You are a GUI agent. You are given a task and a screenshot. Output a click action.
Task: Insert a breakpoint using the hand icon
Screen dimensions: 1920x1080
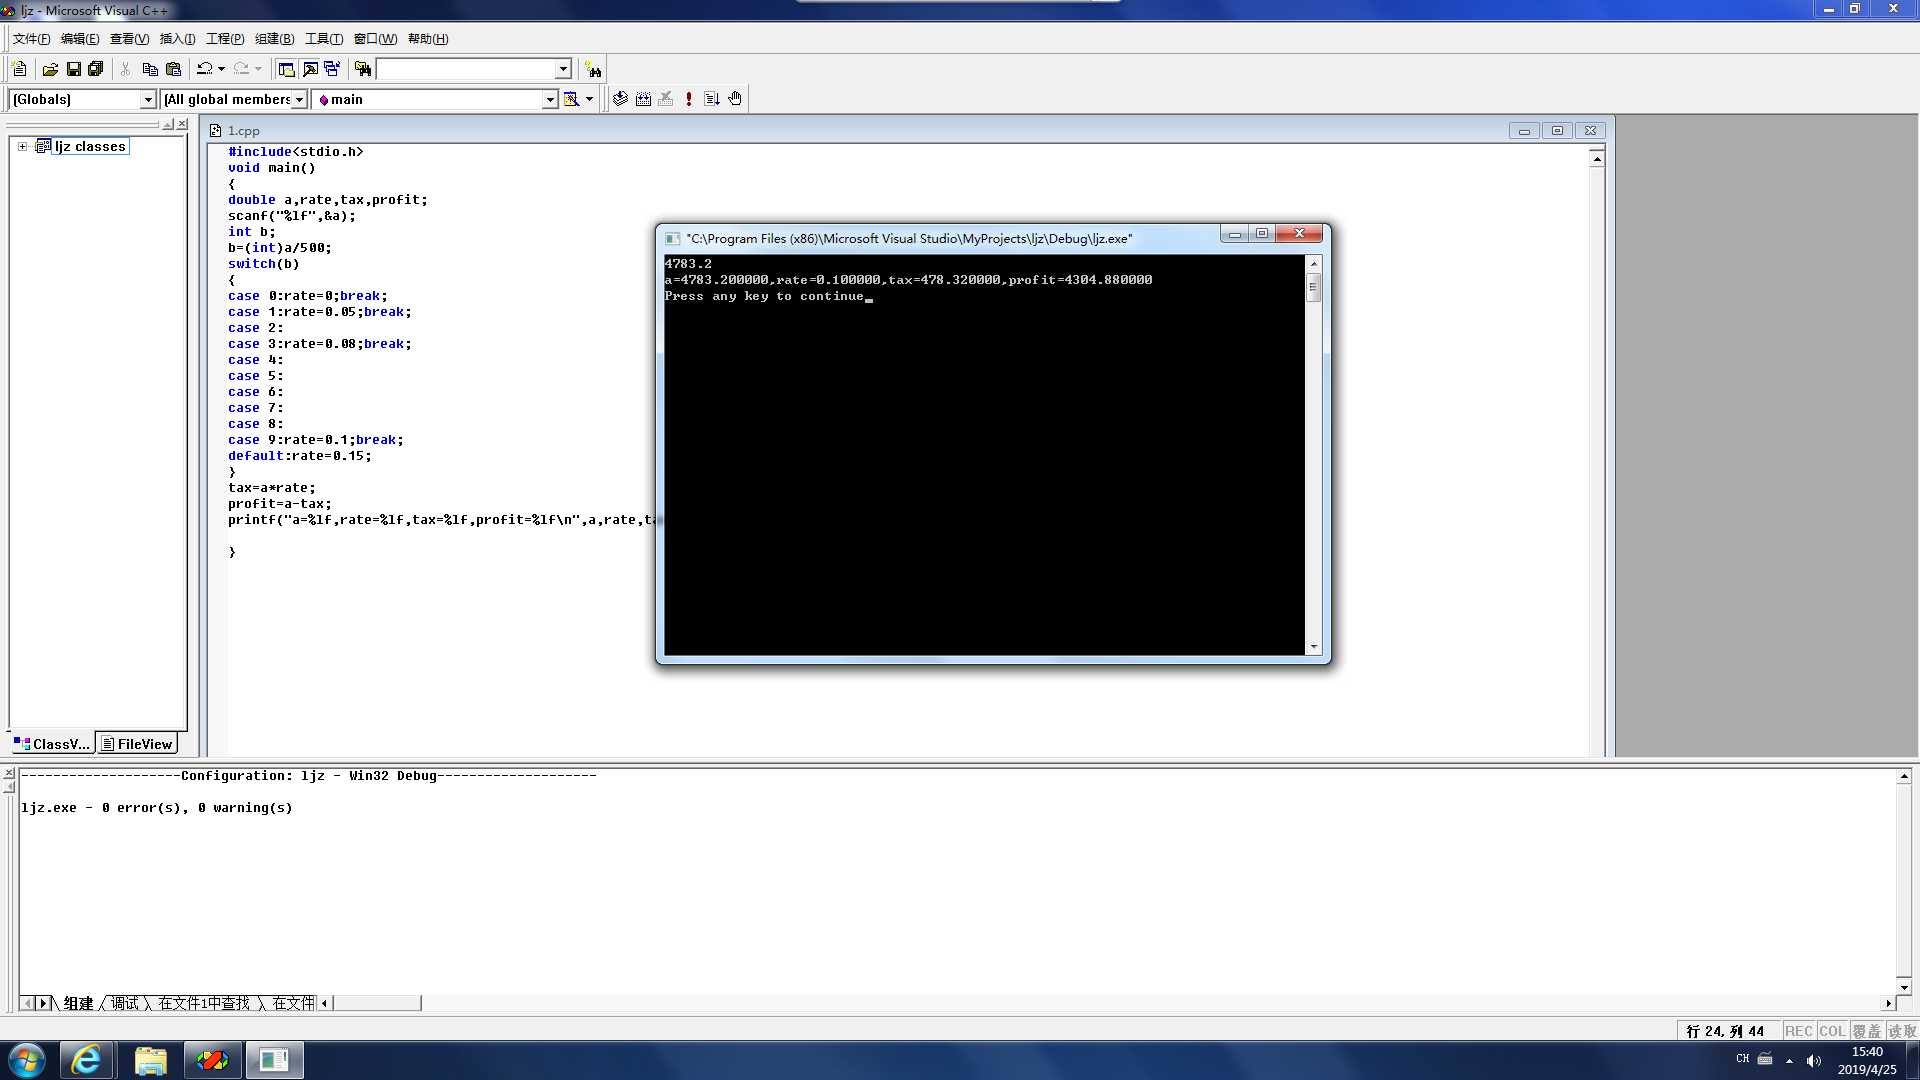click(735, 99)
